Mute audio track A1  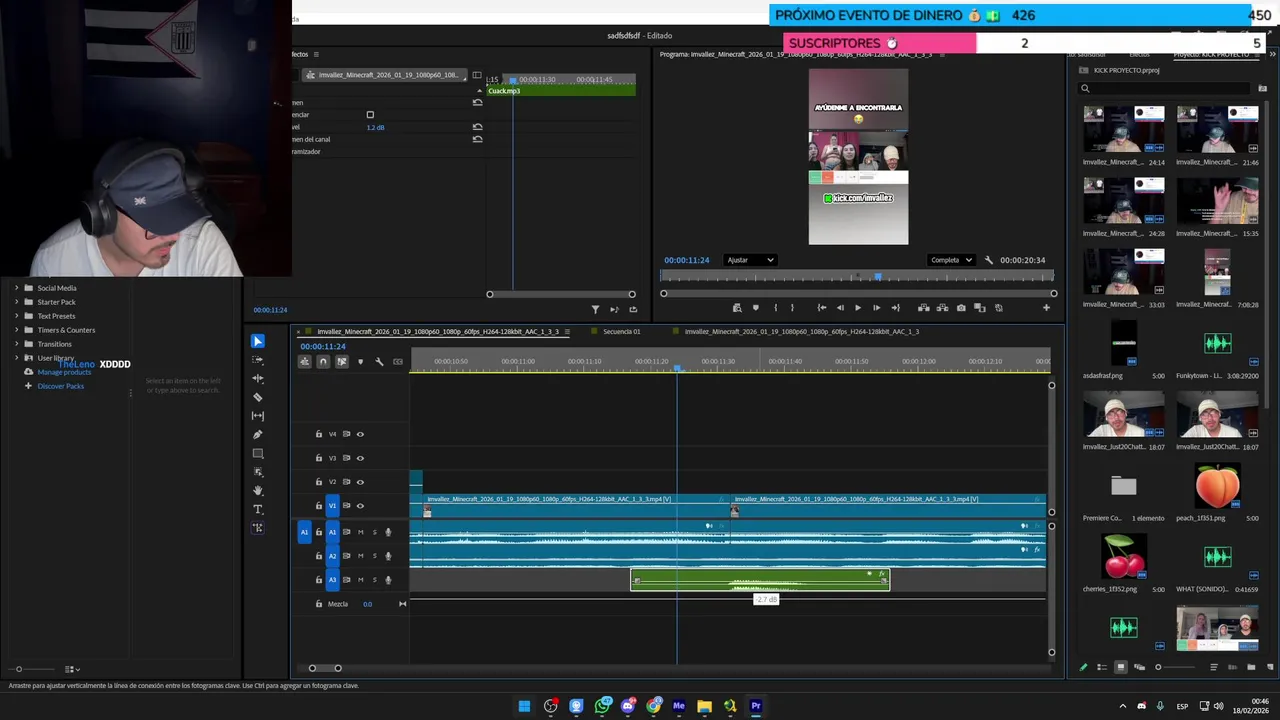361,532
